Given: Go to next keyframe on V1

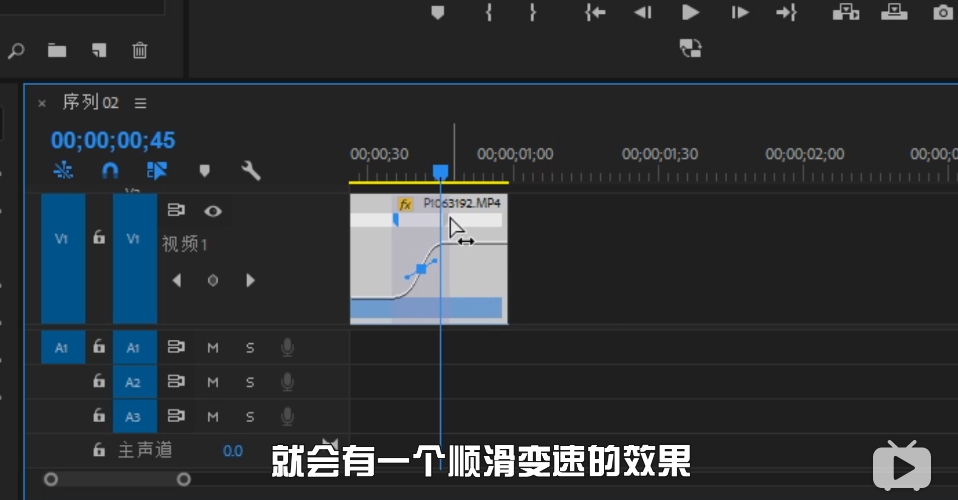Looking at the screenshot, I should [250, 281].
